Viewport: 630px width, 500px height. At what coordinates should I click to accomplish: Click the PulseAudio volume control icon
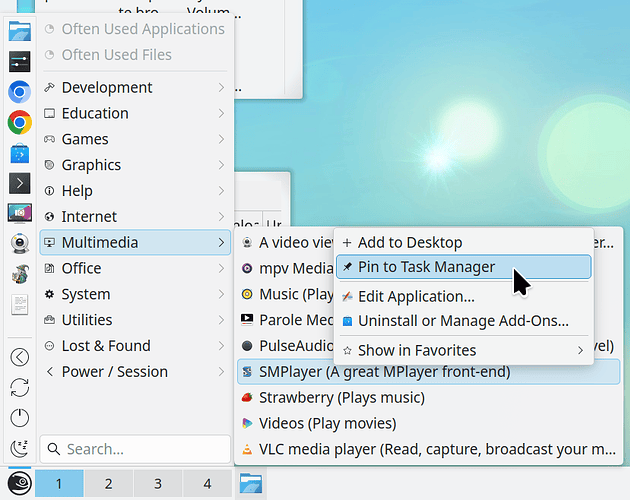[x=247, y=346]
